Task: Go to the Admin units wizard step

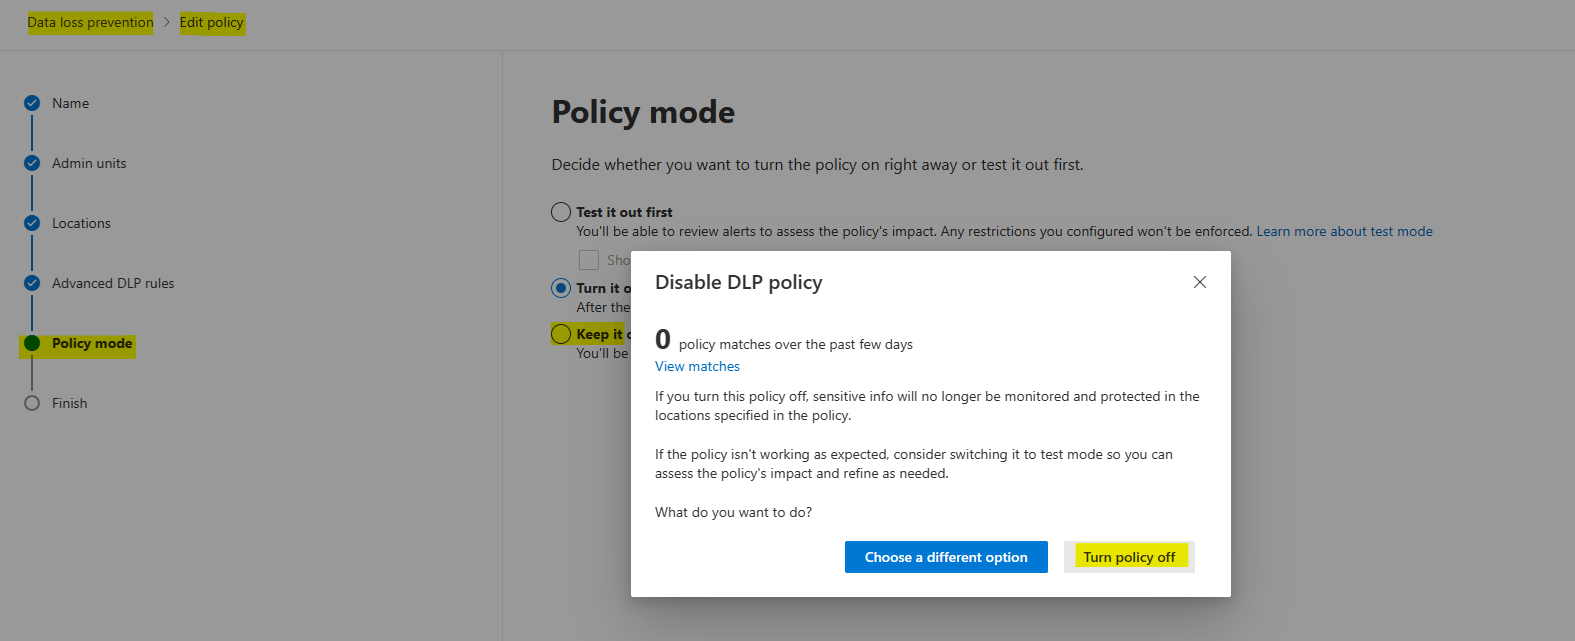Action: point(89,163)
